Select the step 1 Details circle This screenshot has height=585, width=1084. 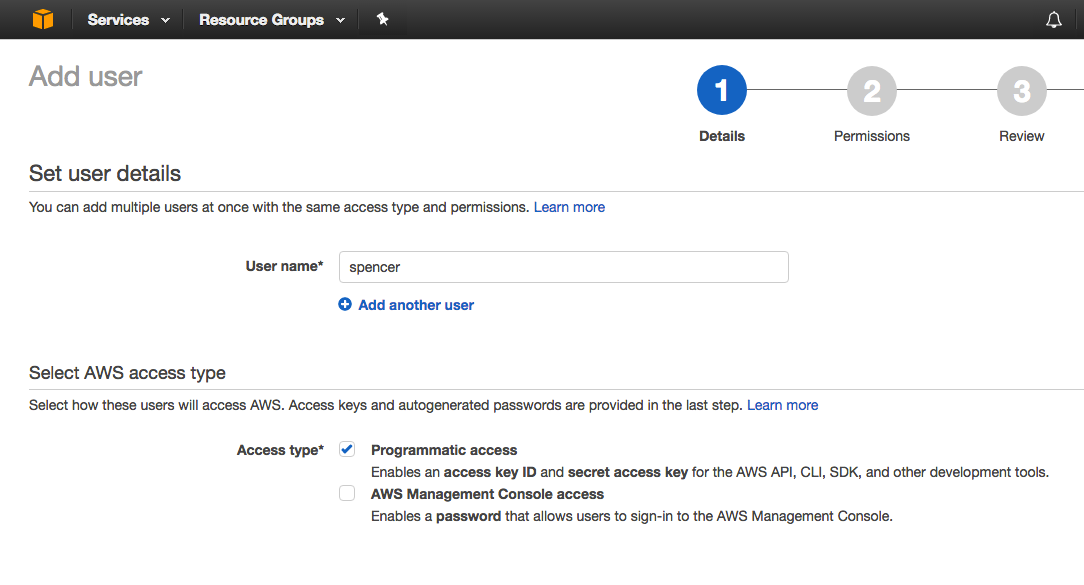click(722, 91)
